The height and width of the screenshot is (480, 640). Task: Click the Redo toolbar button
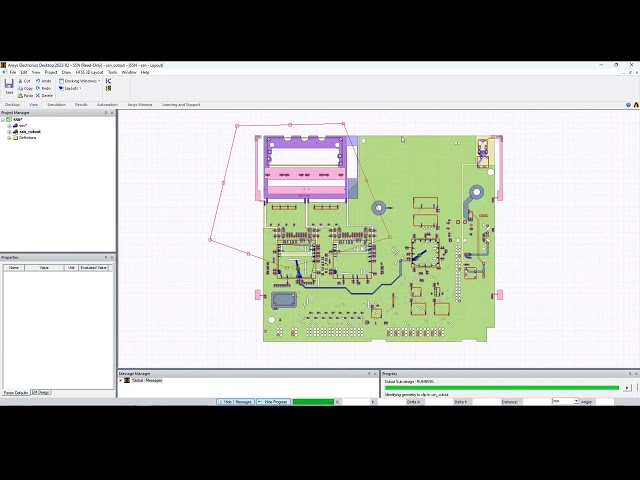coord(43,88)
